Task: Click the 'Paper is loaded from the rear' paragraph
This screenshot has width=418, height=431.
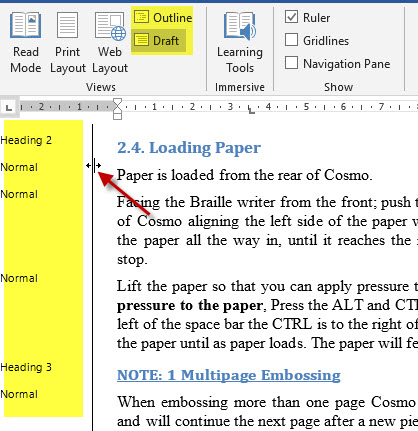Action: pyautogui.click(x=245, y=175)
